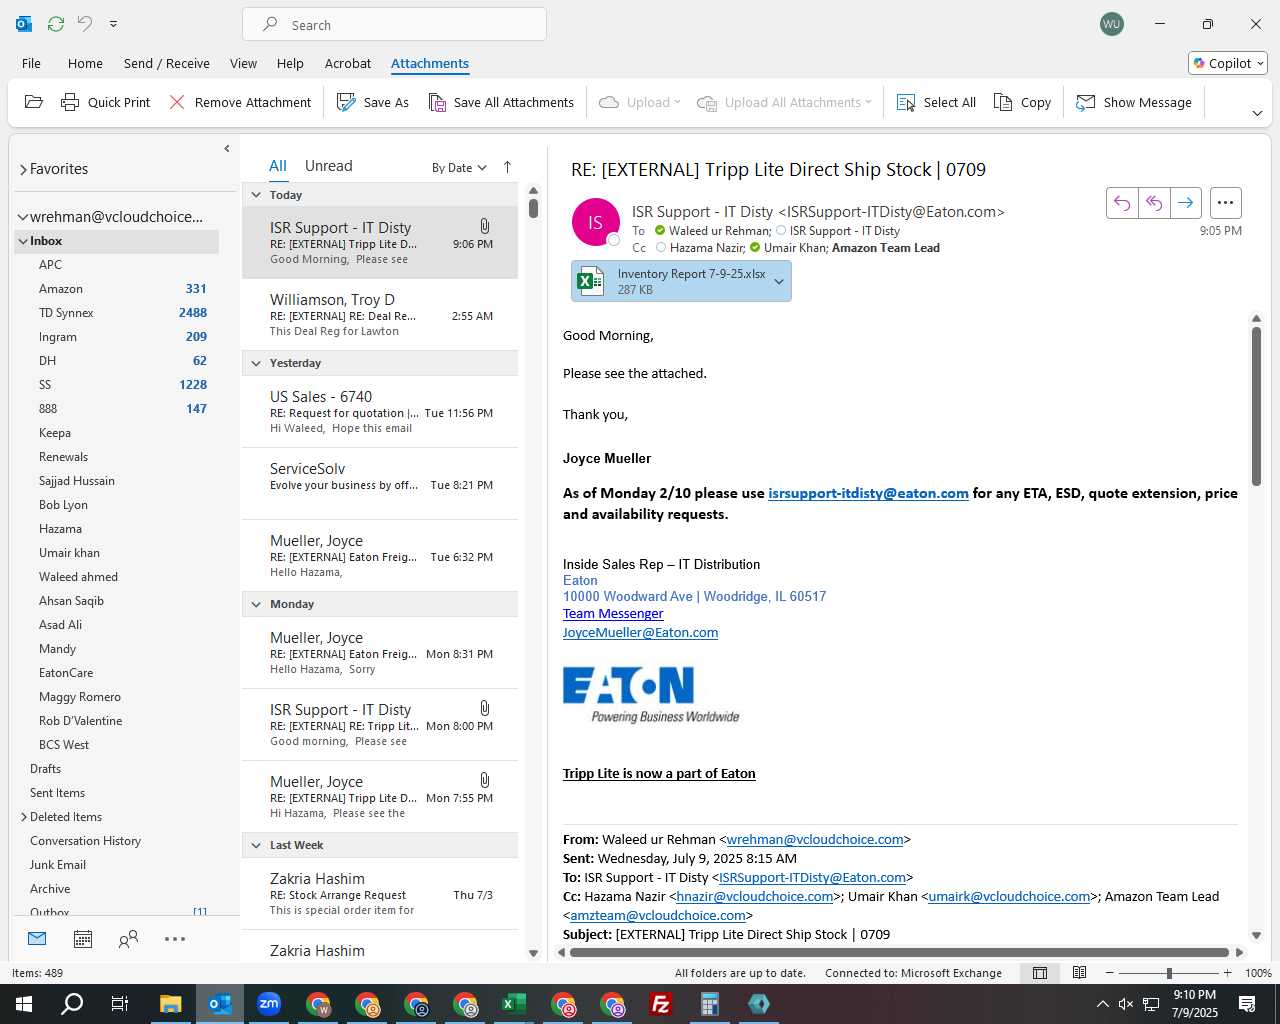This screenshot has height=1024, width=1280.
Task: Open the File menu
Action: click(x=32, y=63)
